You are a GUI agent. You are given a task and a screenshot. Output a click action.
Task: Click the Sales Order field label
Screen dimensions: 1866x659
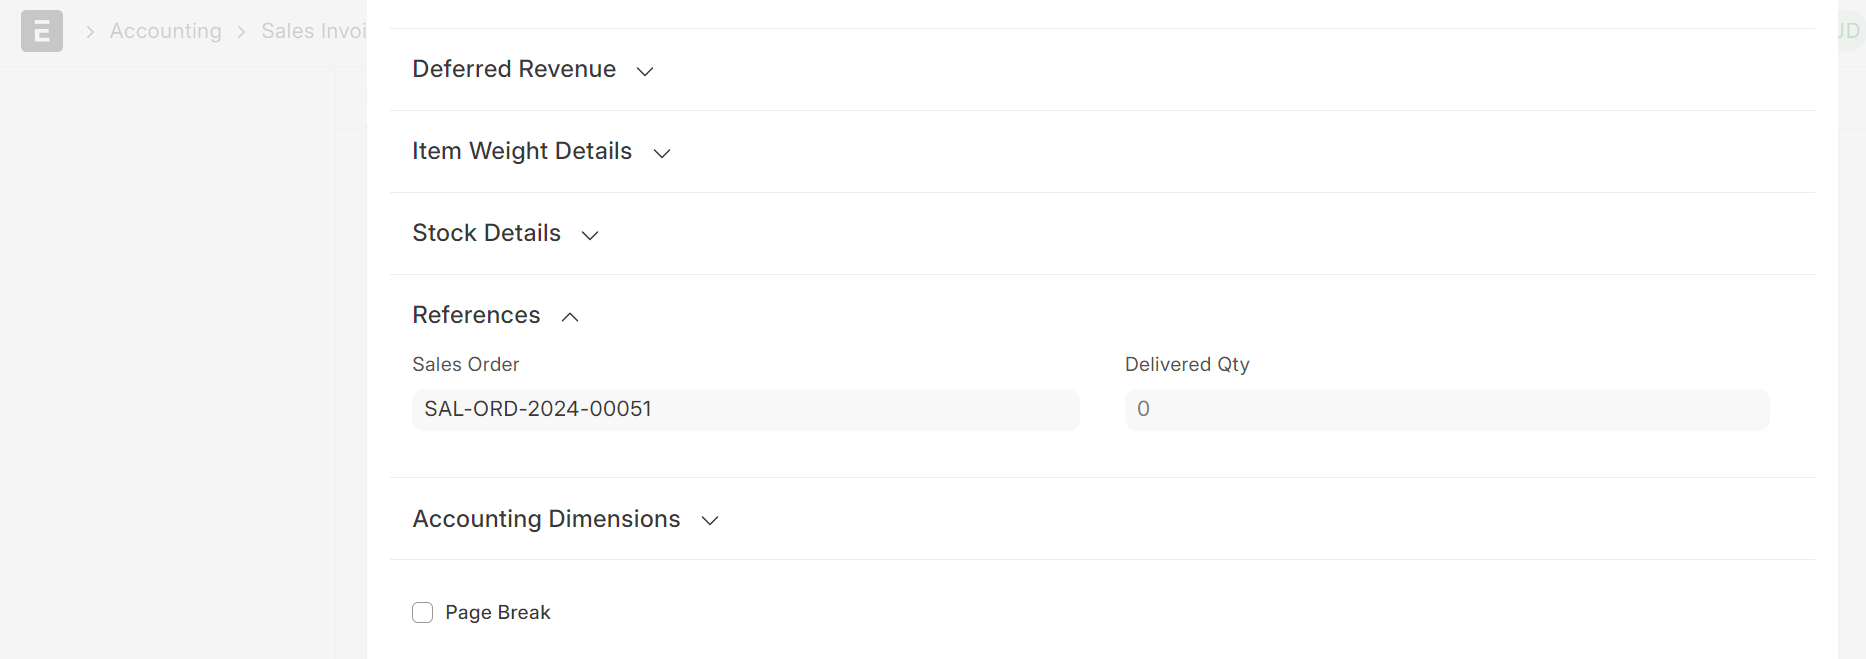click(x=466, y=365)
